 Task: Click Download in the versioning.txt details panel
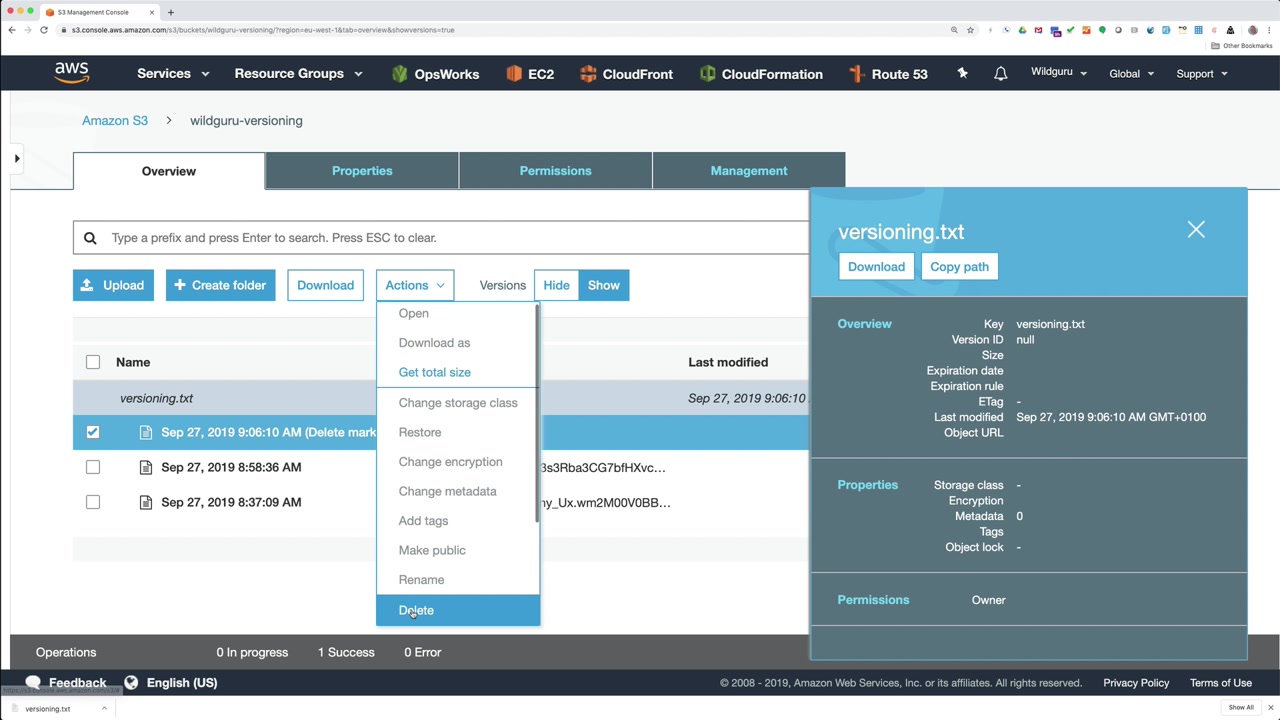click(x=876, y=267)
